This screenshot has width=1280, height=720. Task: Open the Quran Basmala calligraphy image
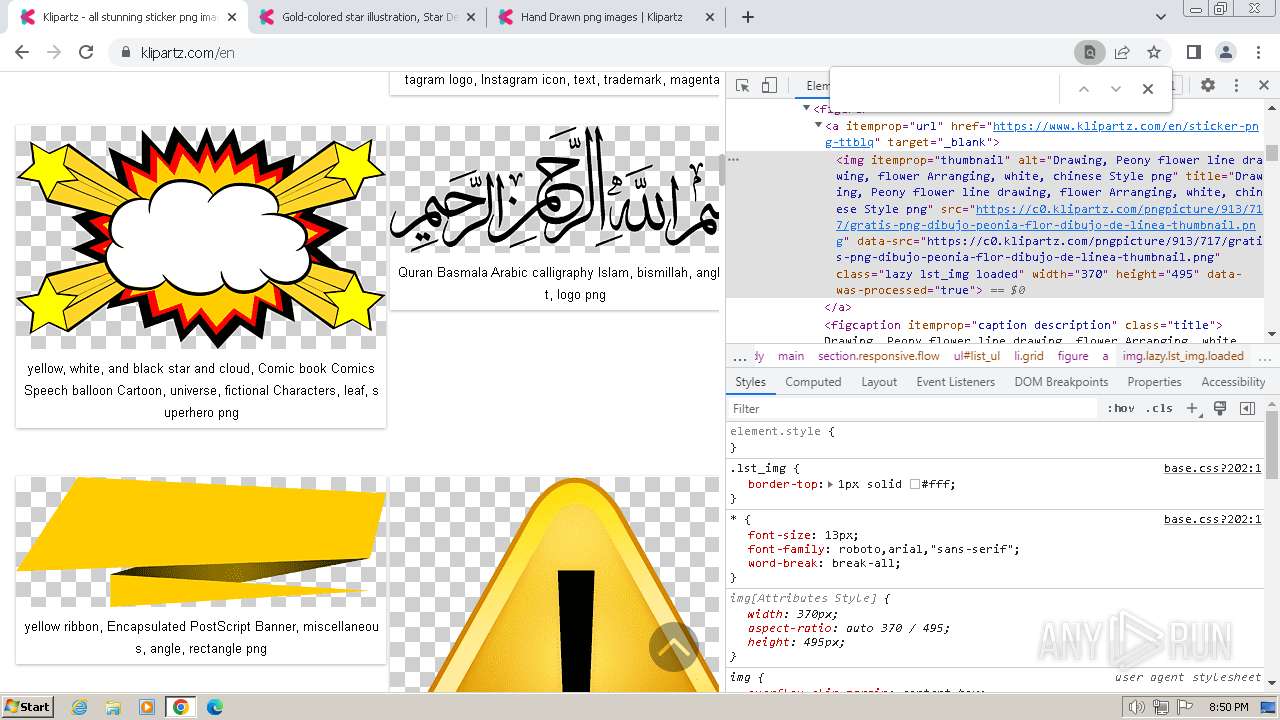click(x=555, y=190)
